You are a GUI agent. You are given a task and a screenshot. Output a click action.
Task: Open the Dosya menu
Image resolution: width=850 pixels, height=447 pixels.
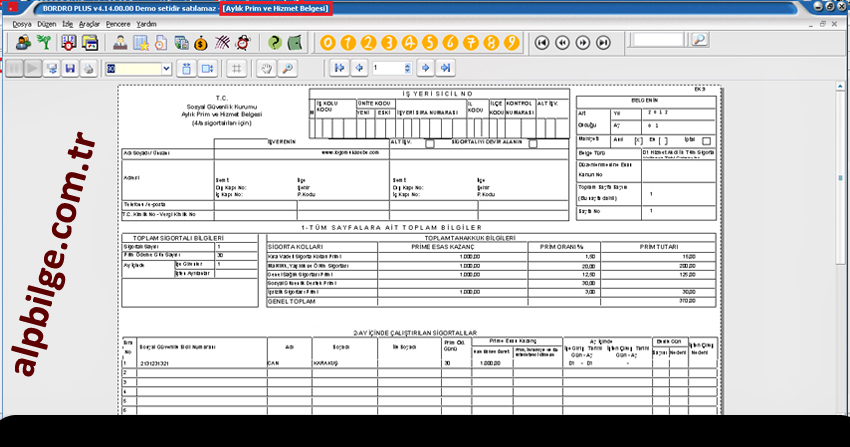click(x=22, y=22)
